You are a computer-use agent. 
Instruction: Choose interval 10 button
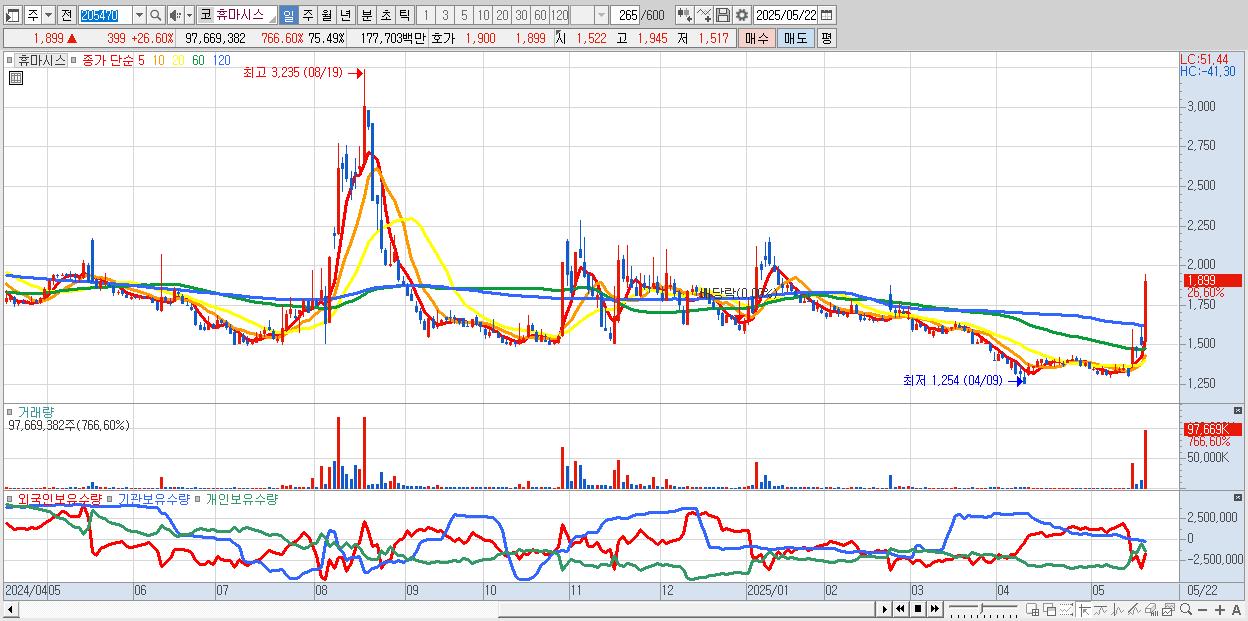483,15
